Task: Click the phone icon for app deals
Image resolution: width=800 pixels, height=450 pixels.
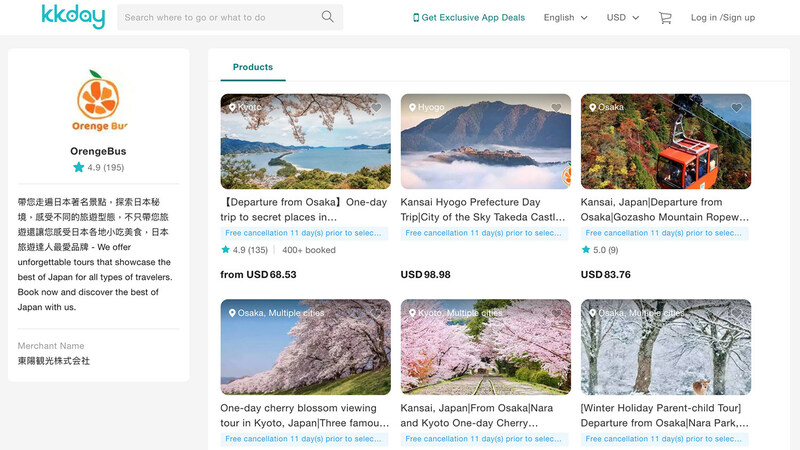Action: [416, 17]
